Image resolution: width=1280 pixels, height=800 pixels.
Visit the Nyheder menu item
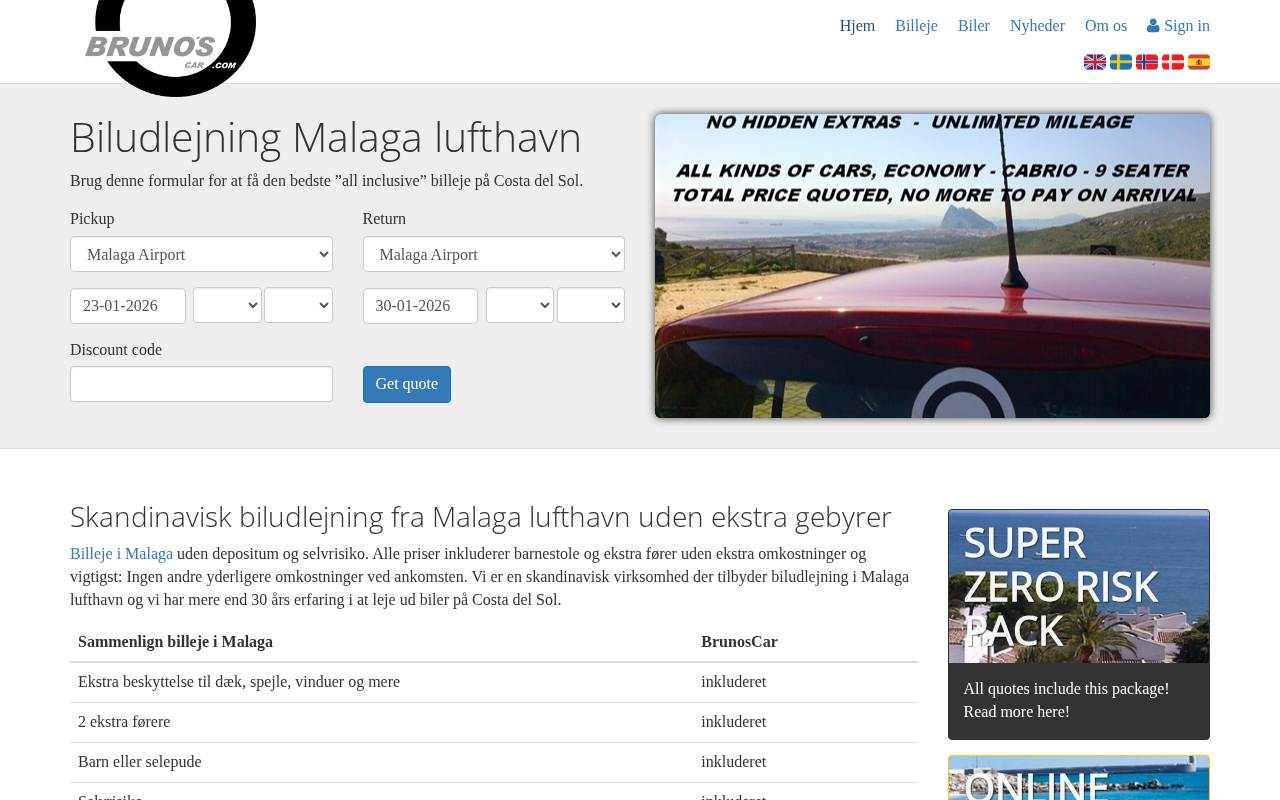[1037, 26]
